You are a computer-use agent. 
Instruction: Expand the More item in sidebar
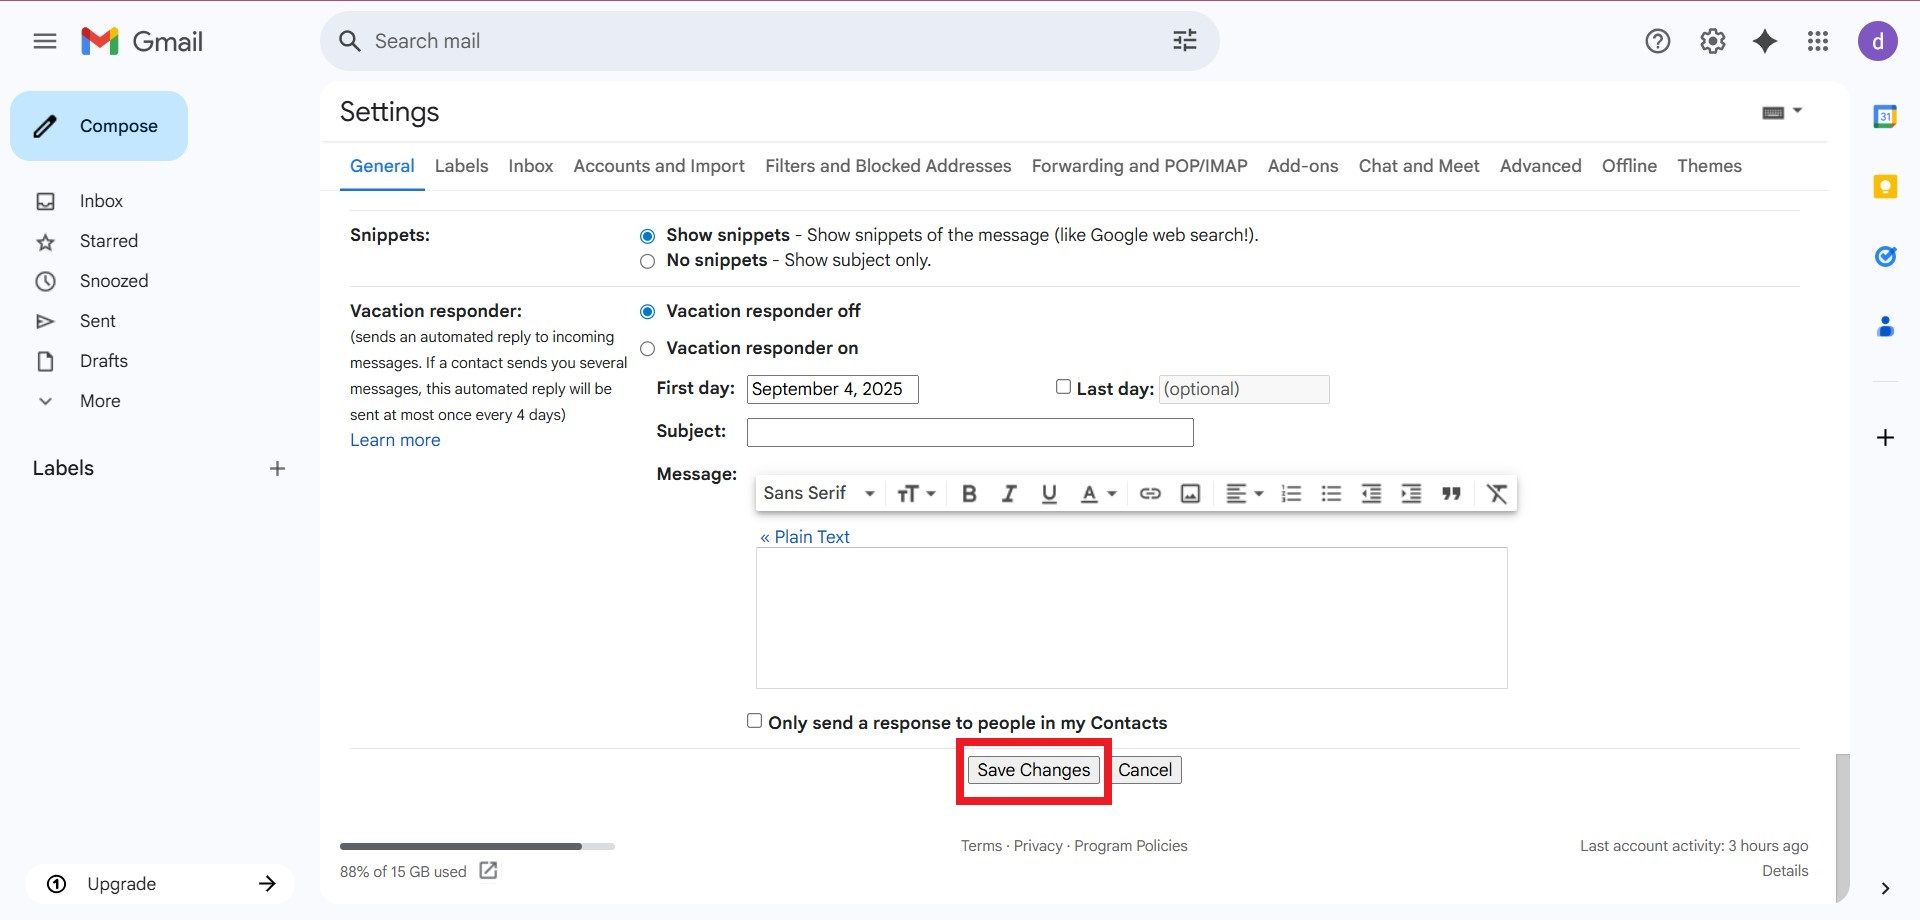coord(100,401)
